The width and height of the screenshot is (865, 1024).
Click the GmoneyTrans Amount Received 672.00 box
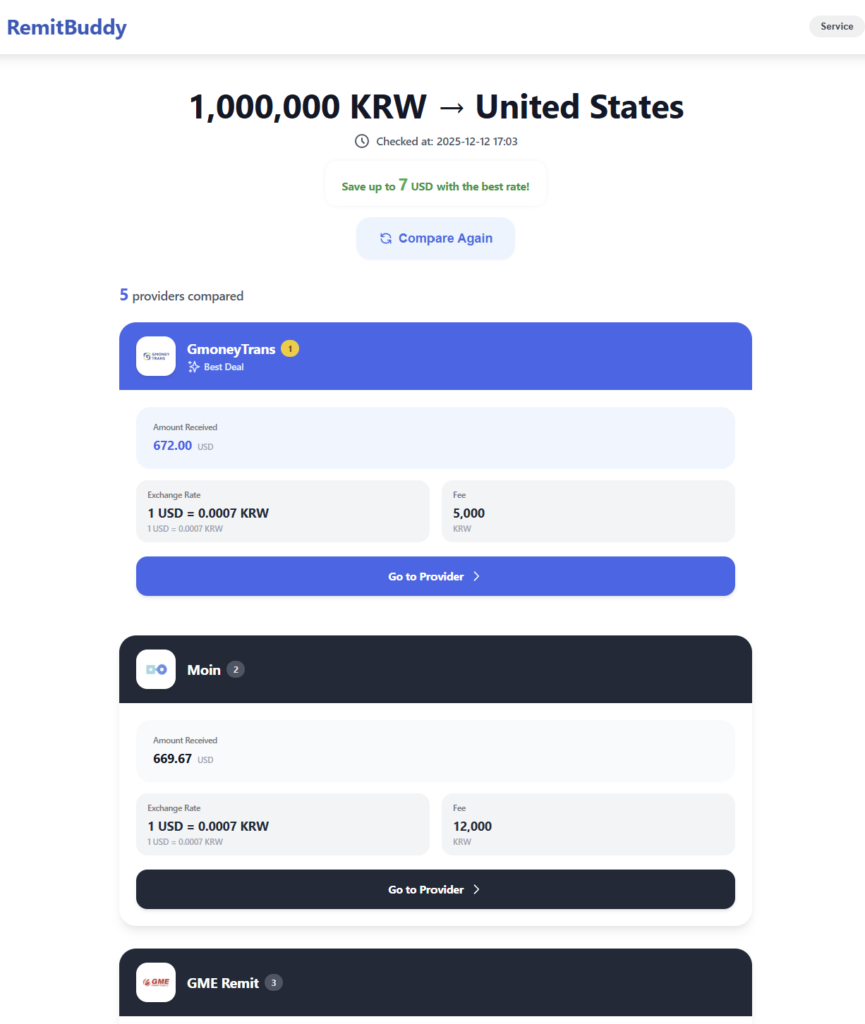tap(435, 438)
